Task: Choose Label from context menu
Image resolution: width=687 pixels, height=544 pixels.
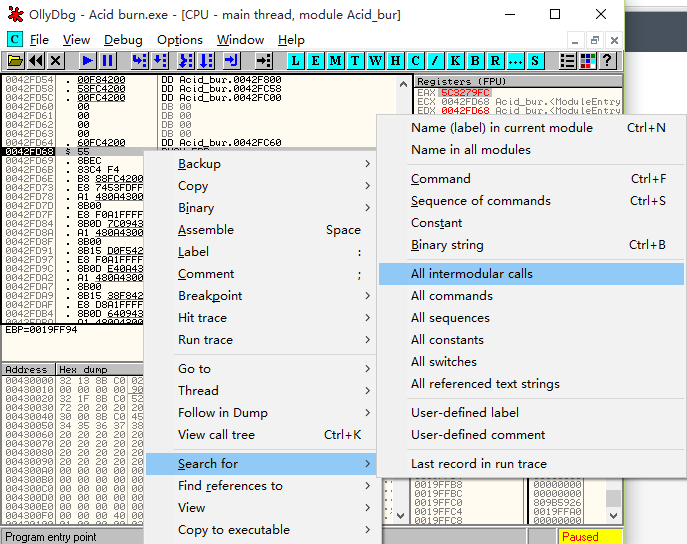Action: 261,251
